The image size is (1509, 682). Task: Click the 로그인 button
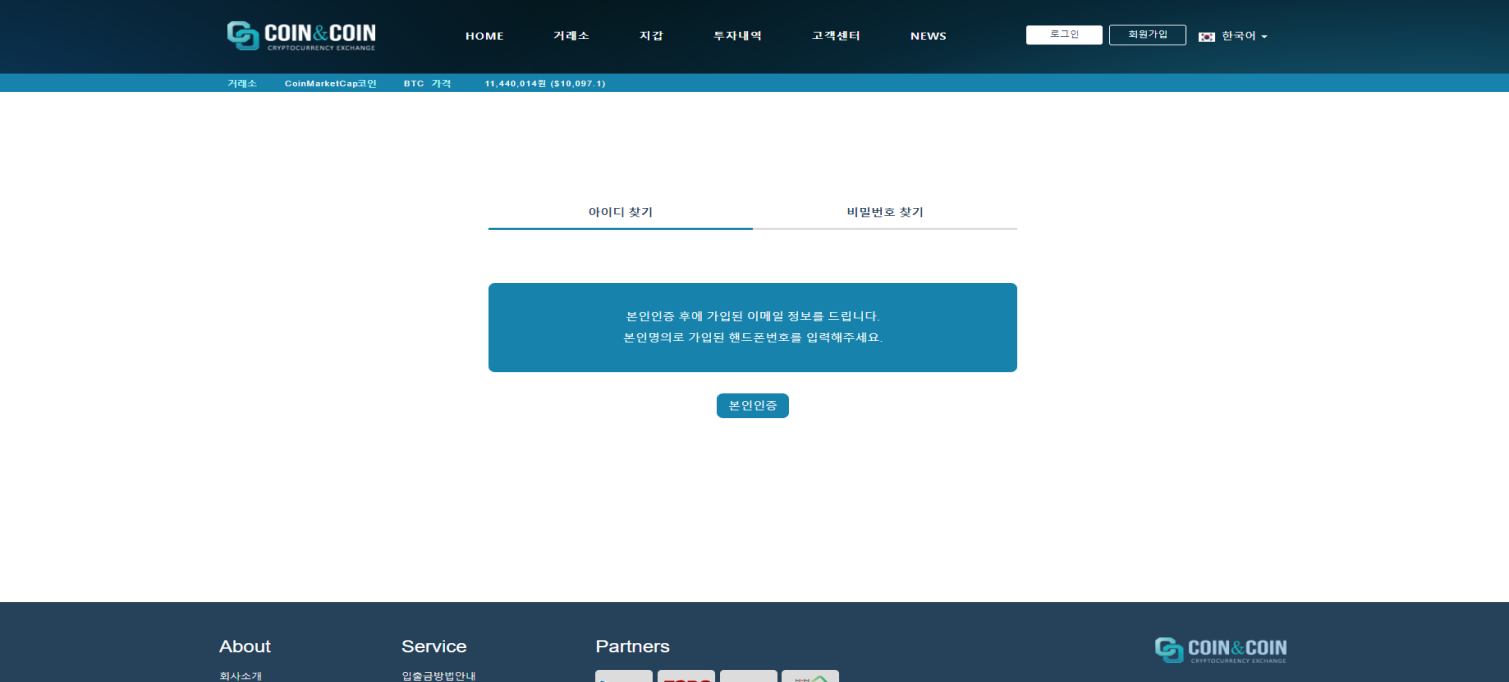1064,35
